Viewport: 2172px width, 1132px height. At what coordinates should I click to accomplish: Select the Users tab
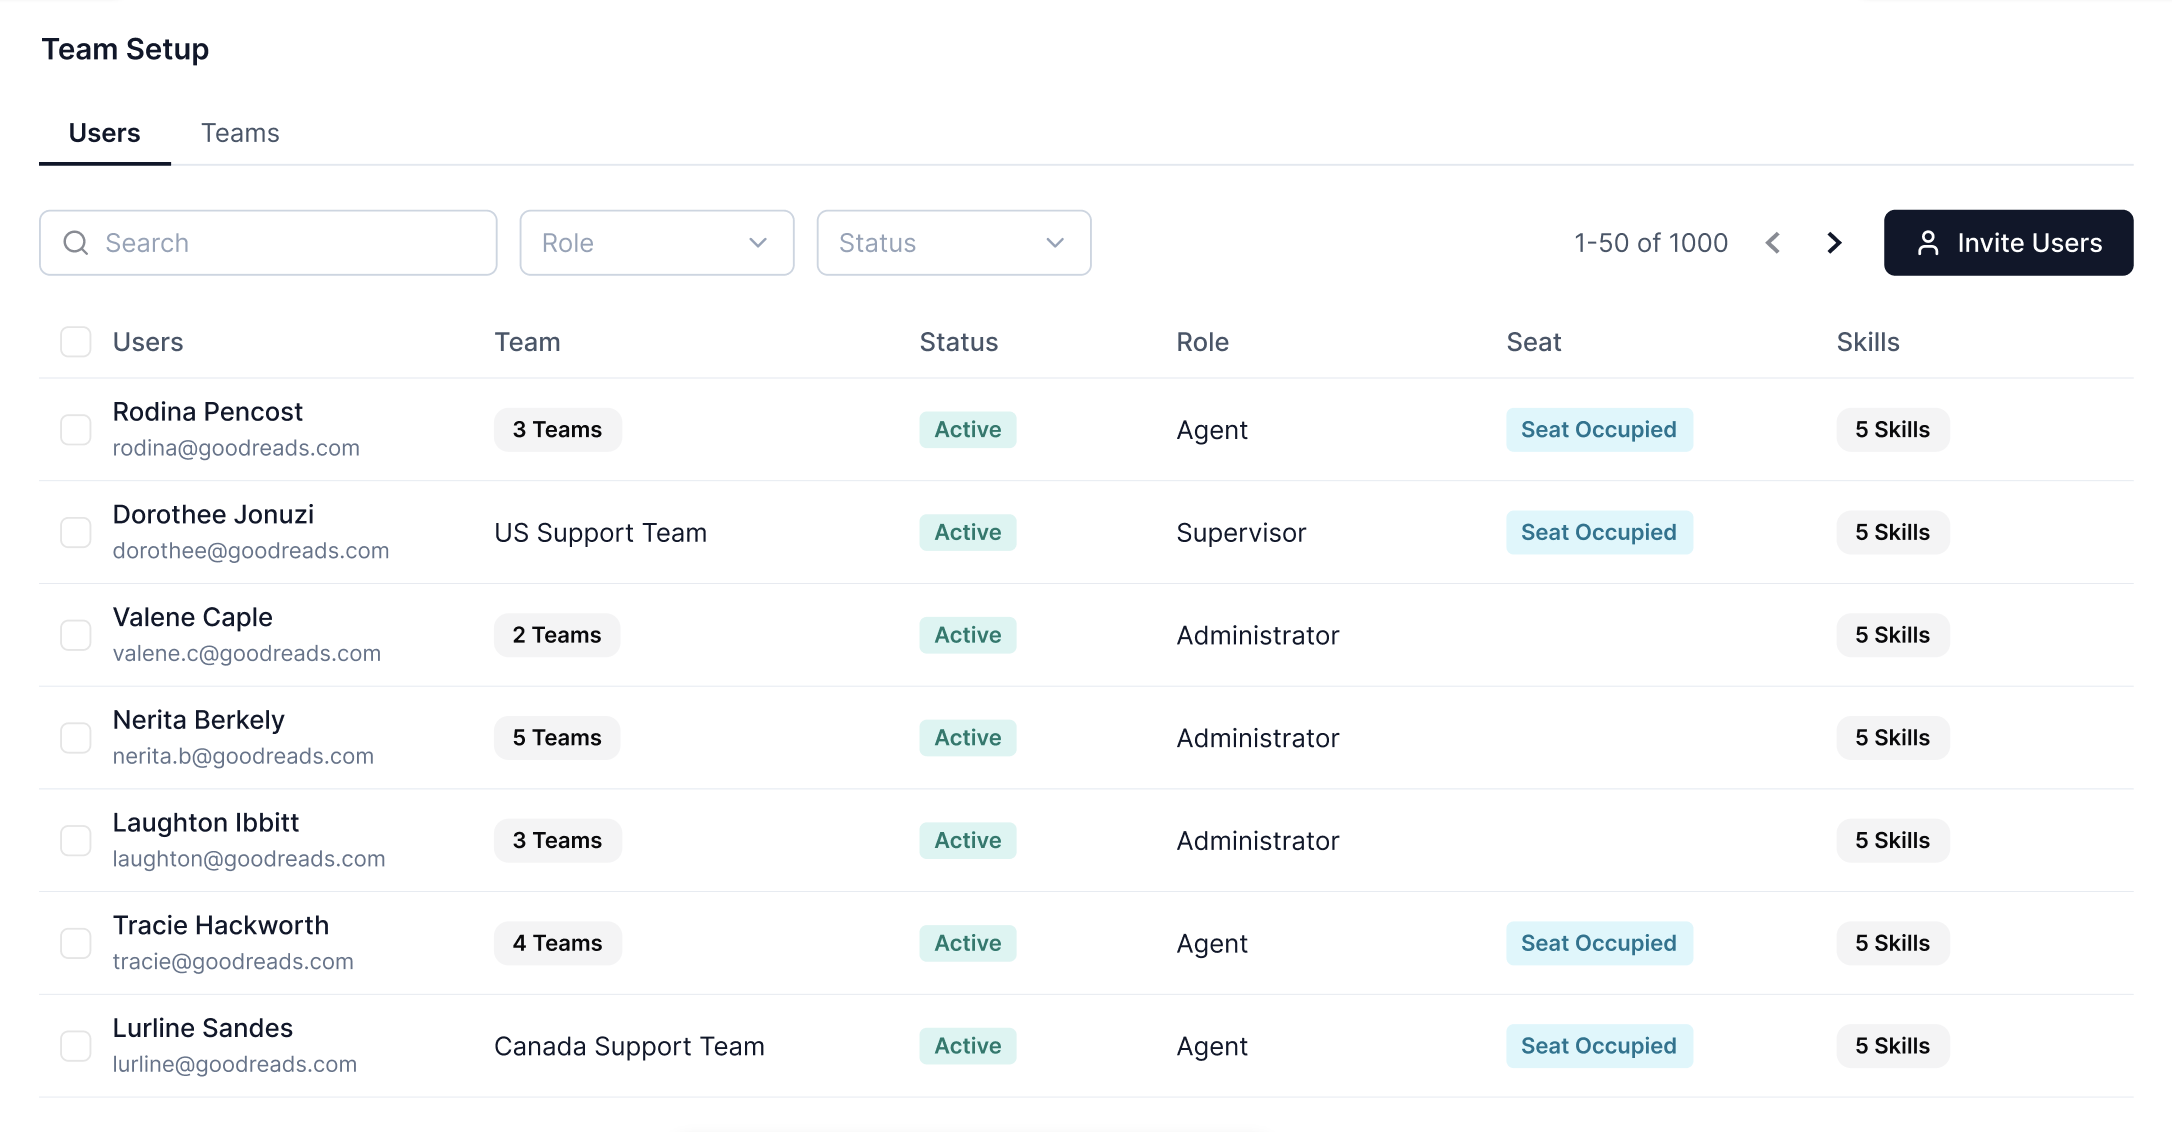coord(104,133)
